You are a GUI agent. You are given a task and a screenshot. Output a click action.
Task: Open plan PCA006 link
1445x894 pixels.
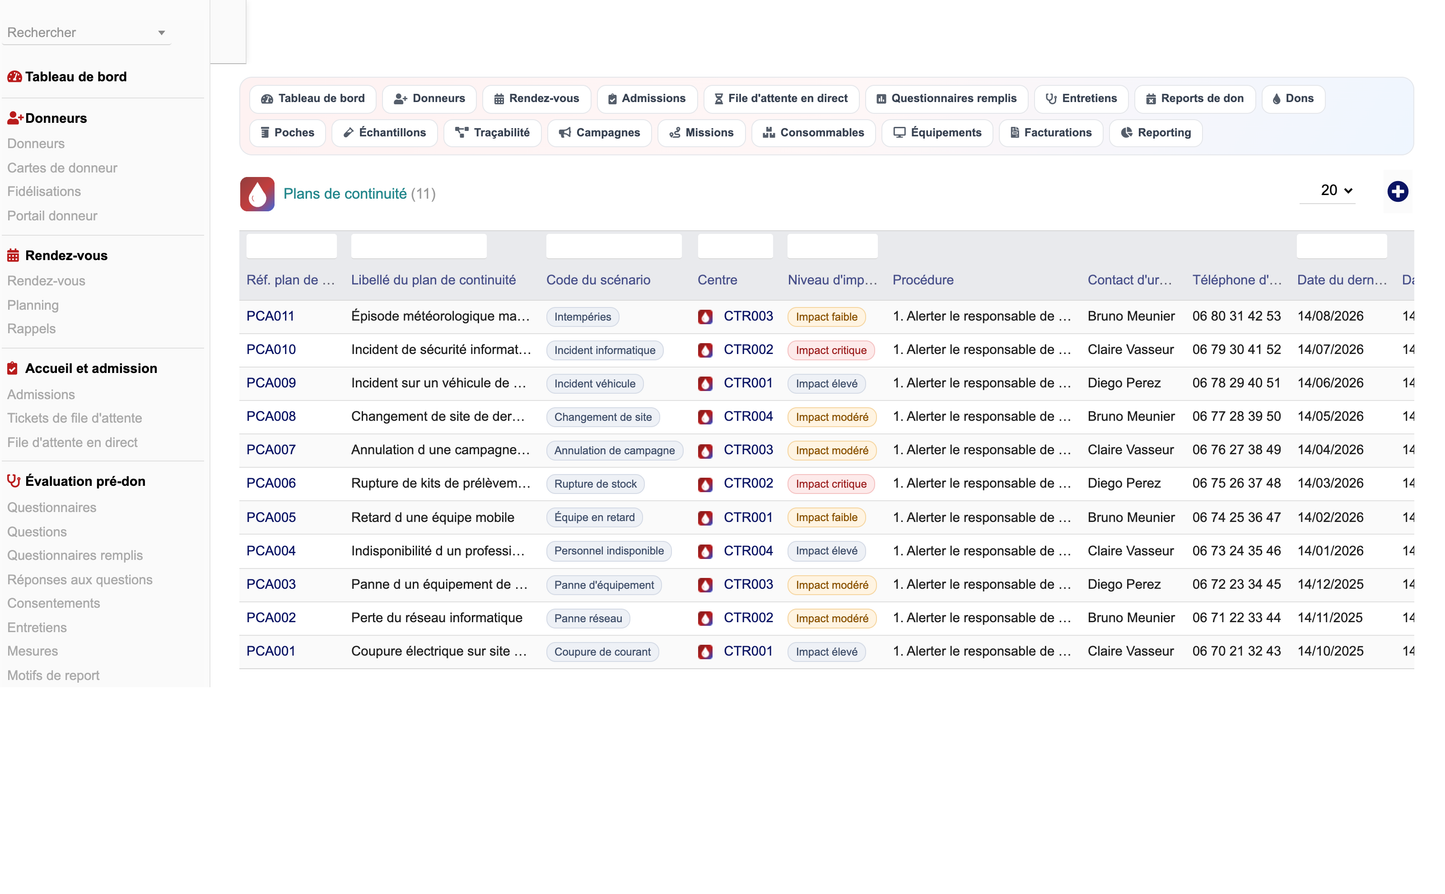coord(271,483)
